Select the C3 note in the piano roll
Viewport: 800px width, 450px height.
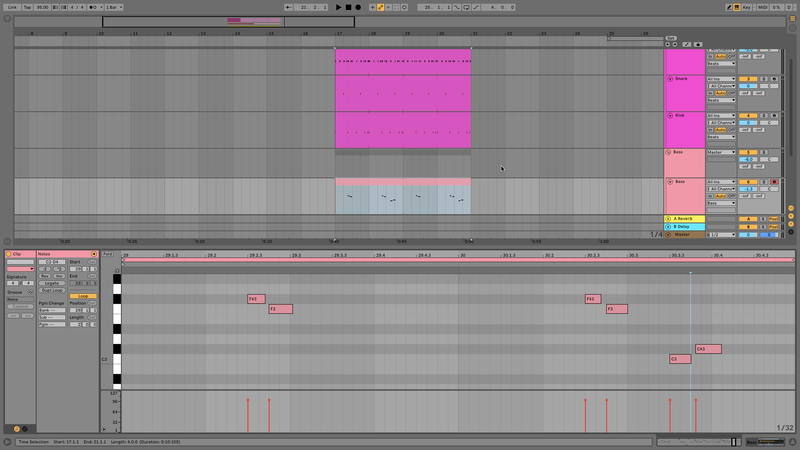click(x=680, y=359)
